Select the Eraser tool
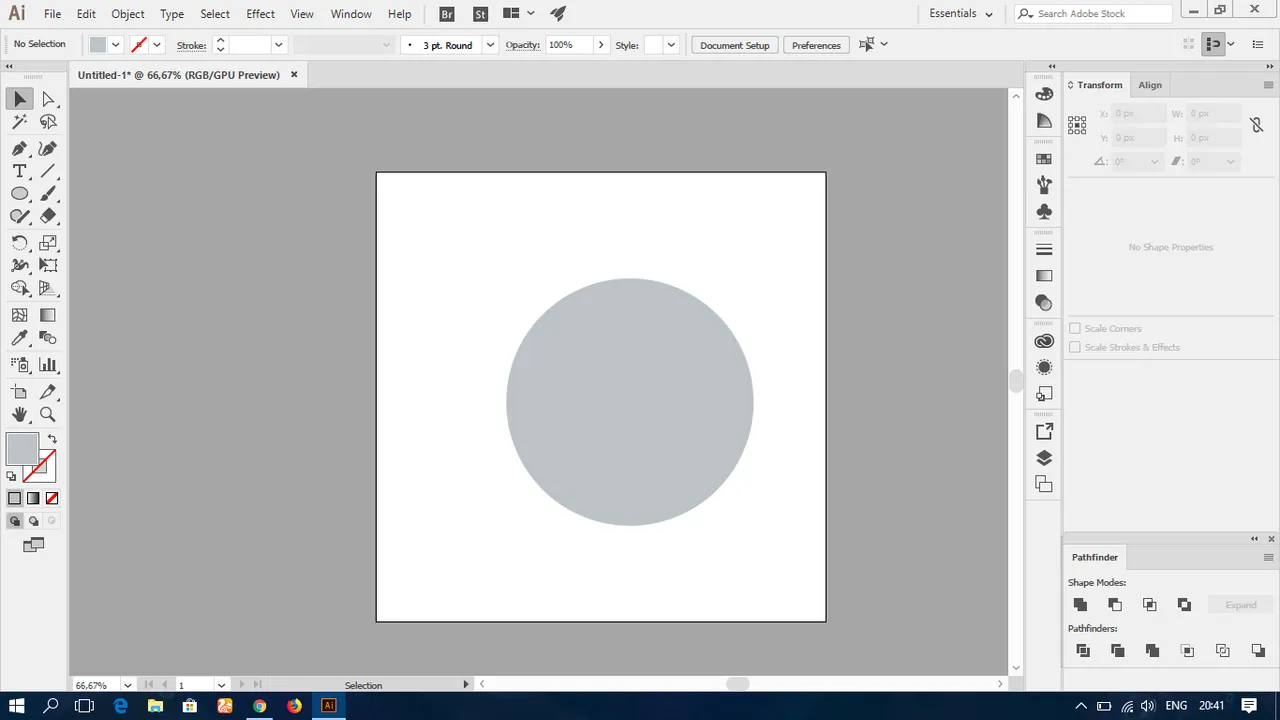This screenshot has height=720, width=1280. [x=48, y=216]
